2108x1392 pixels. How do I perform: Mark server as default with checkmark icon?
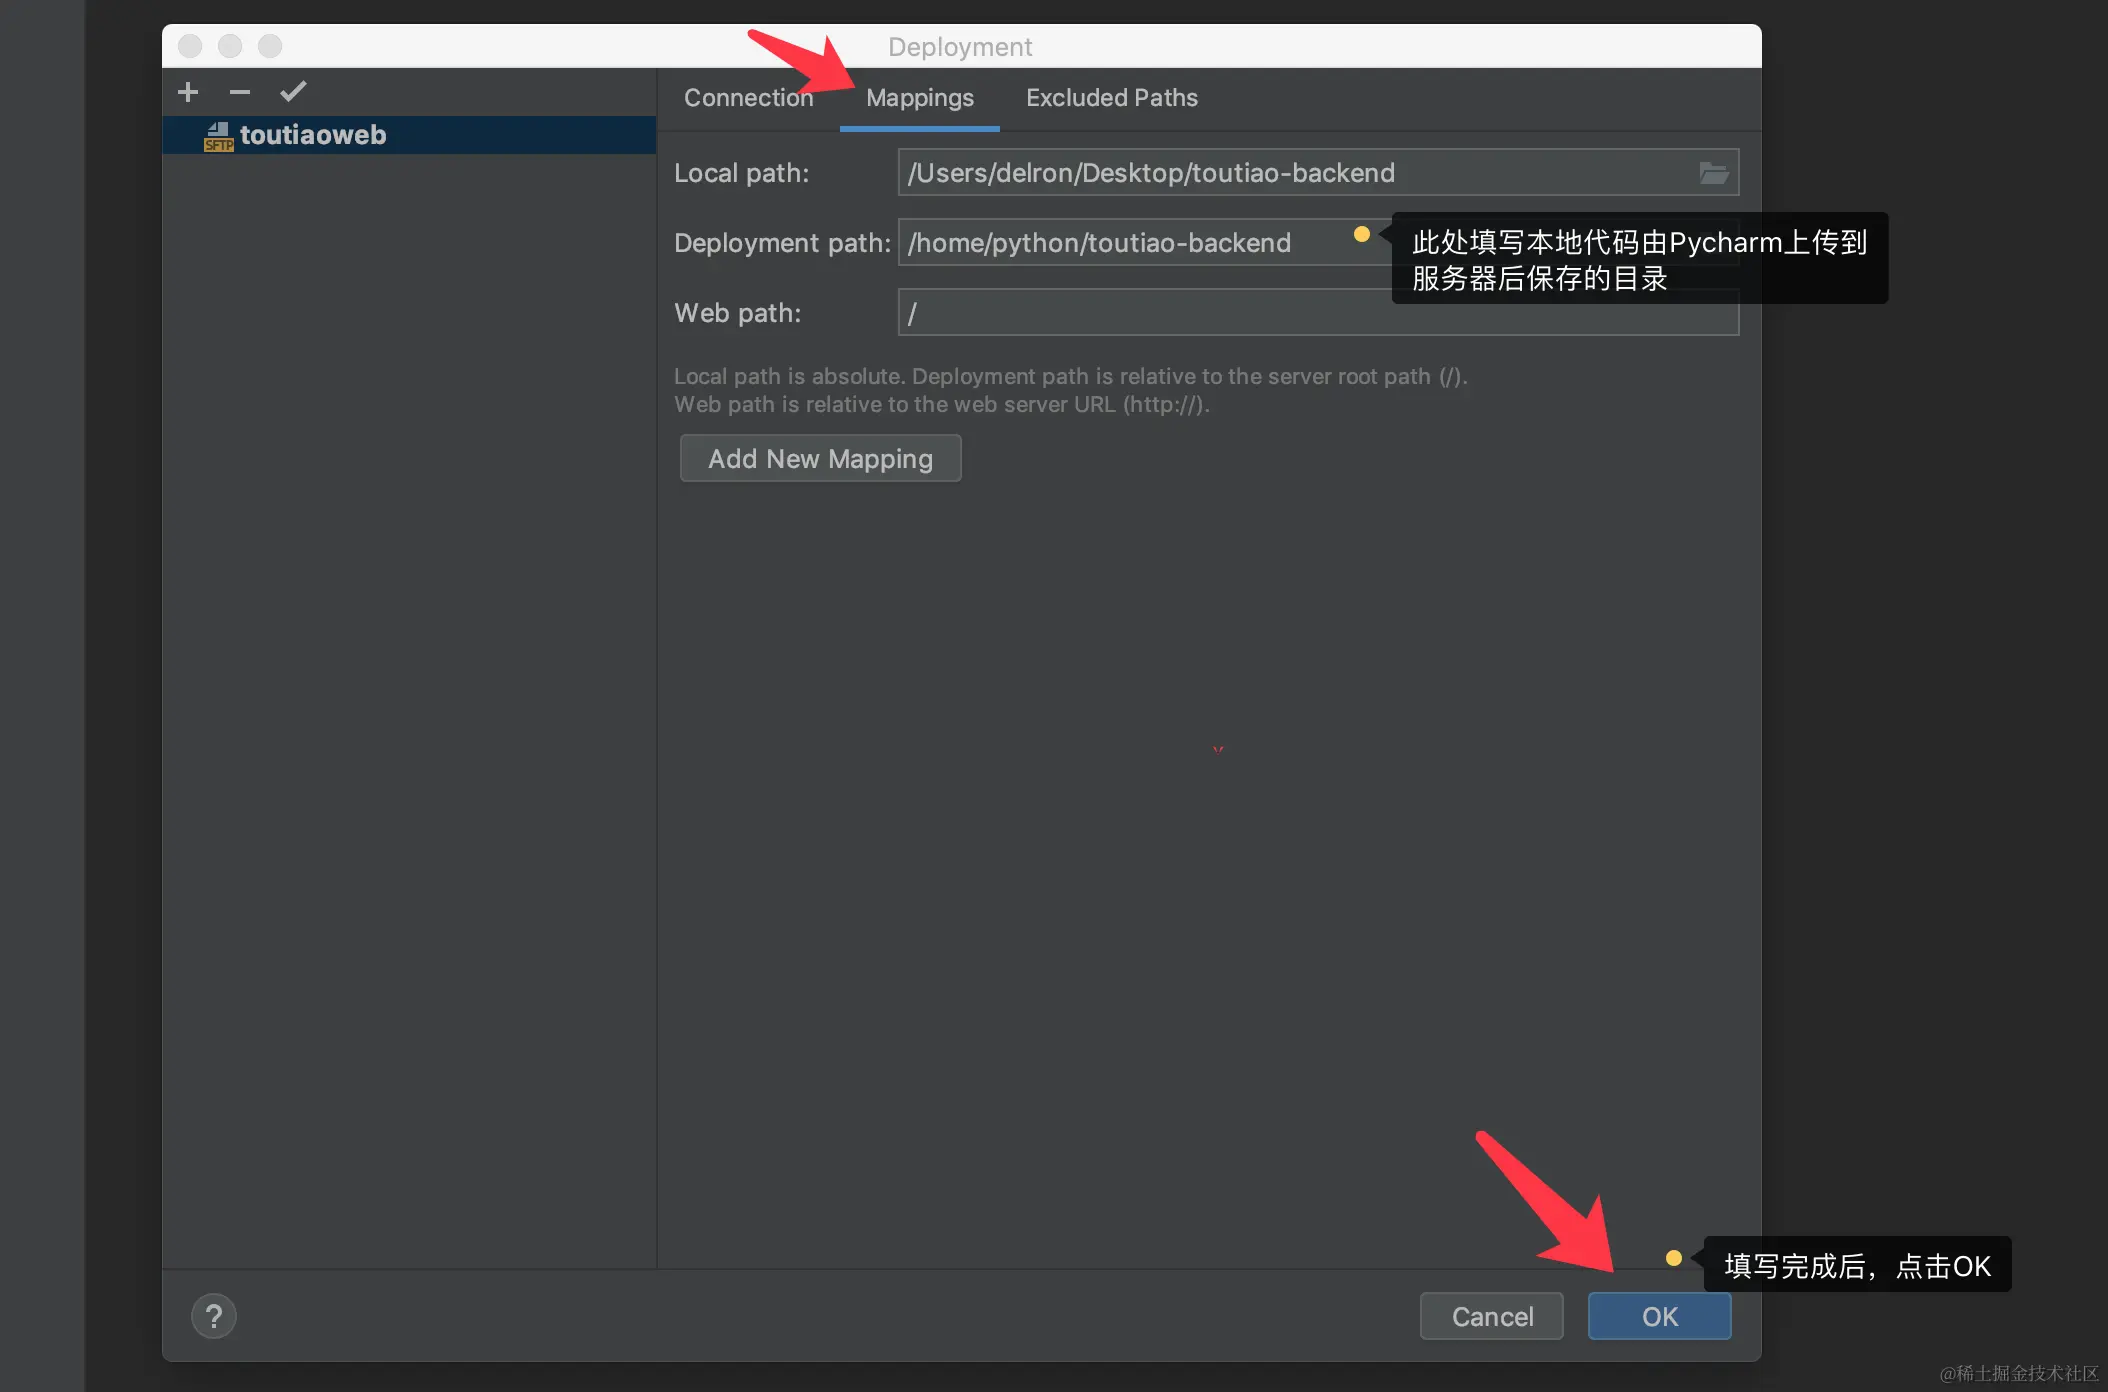pos(293,93)
